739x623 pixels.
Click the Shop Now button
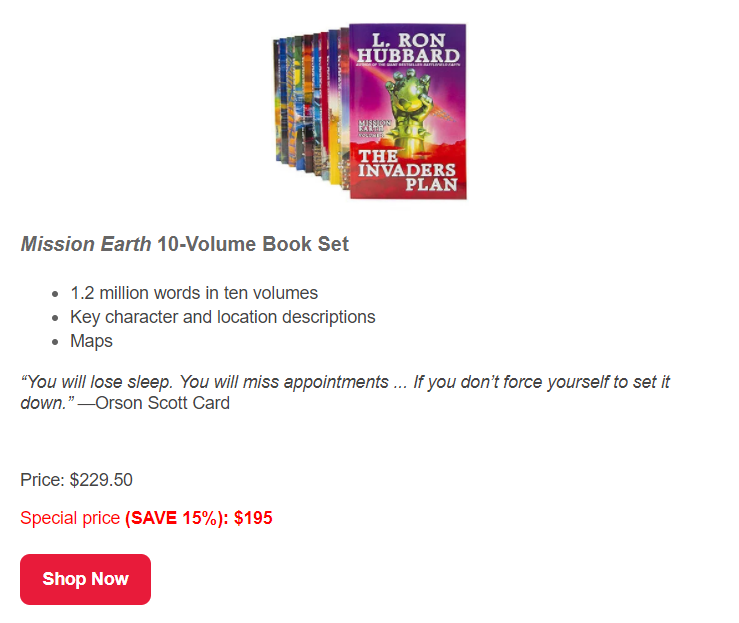[x=85, y=579]
